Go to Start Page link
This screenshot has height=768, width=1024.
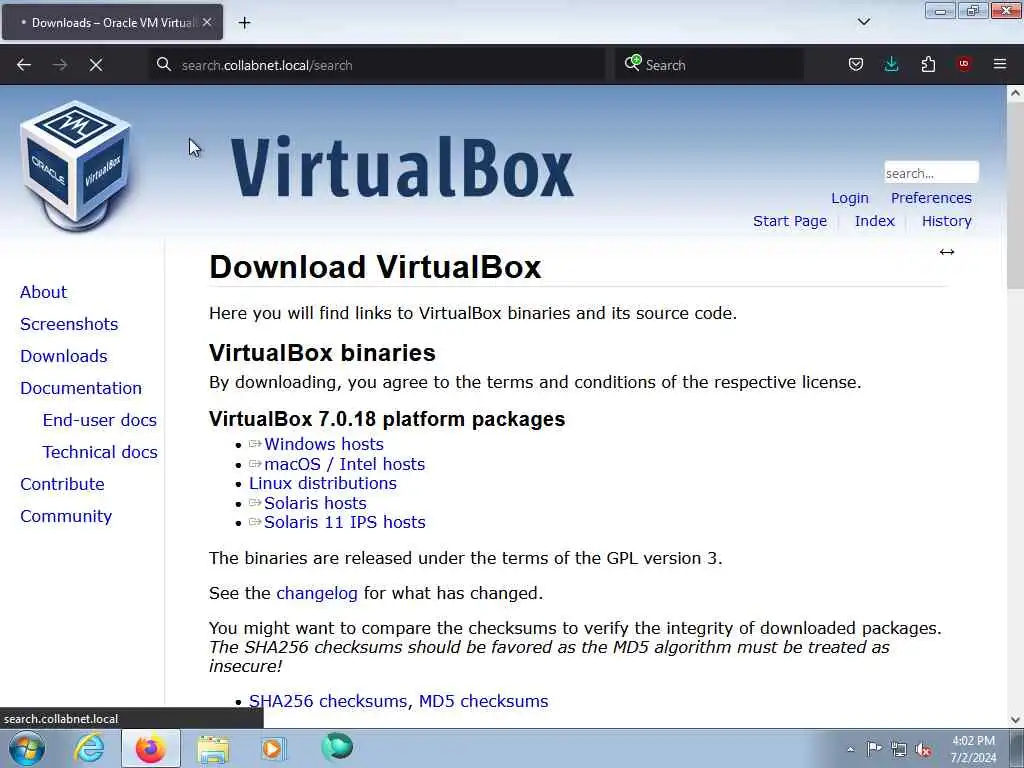(x=790, y=221)
